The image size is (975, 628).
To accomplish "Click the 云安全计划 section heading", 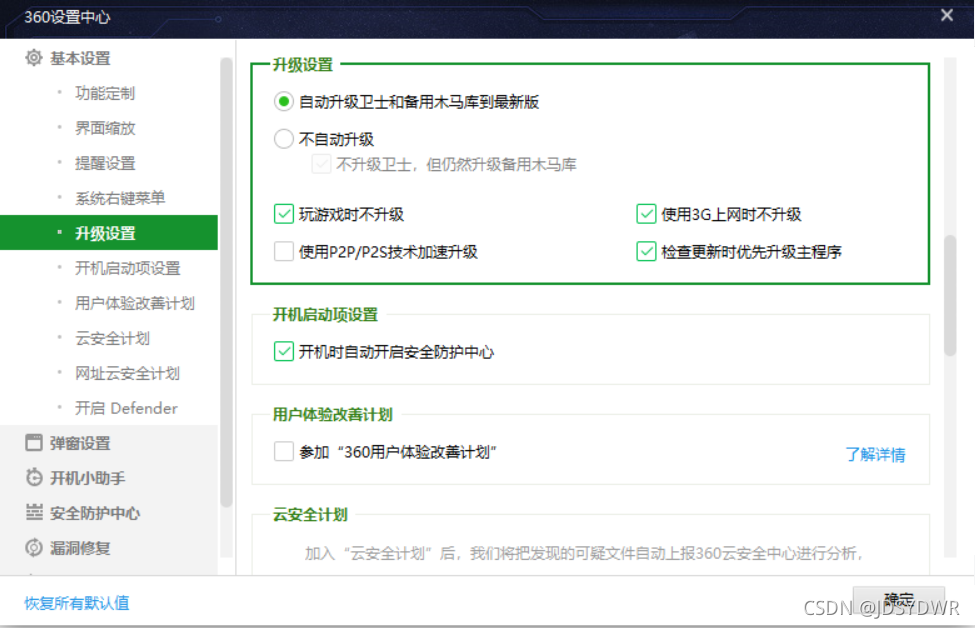I will pyautogui.click(x=310, y=515).
